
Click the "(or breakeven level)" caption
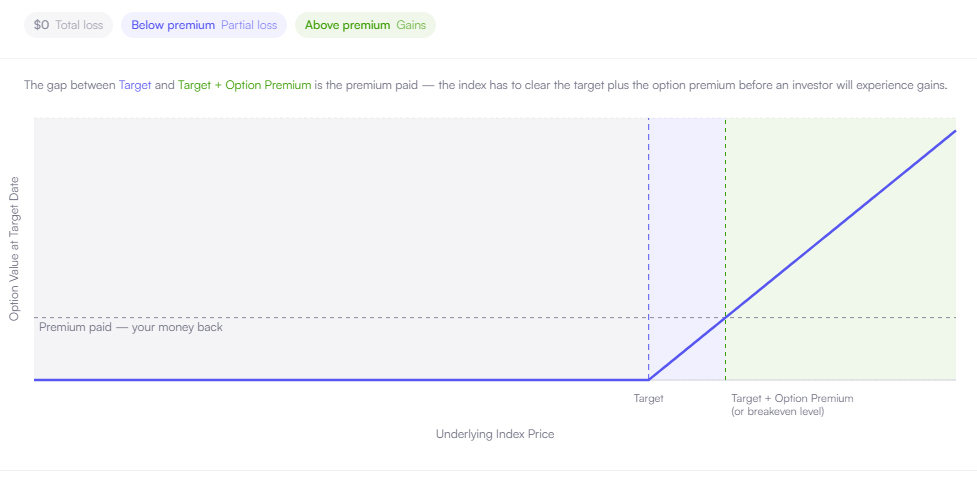pos(778,412)
